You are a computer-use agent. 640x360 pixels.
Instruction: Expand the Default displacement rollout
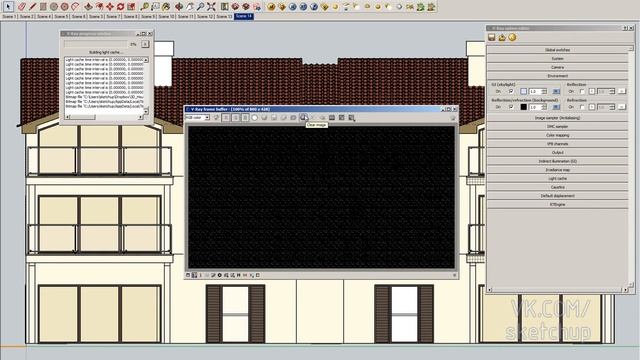pyautogui.click(x=558, y=196)
